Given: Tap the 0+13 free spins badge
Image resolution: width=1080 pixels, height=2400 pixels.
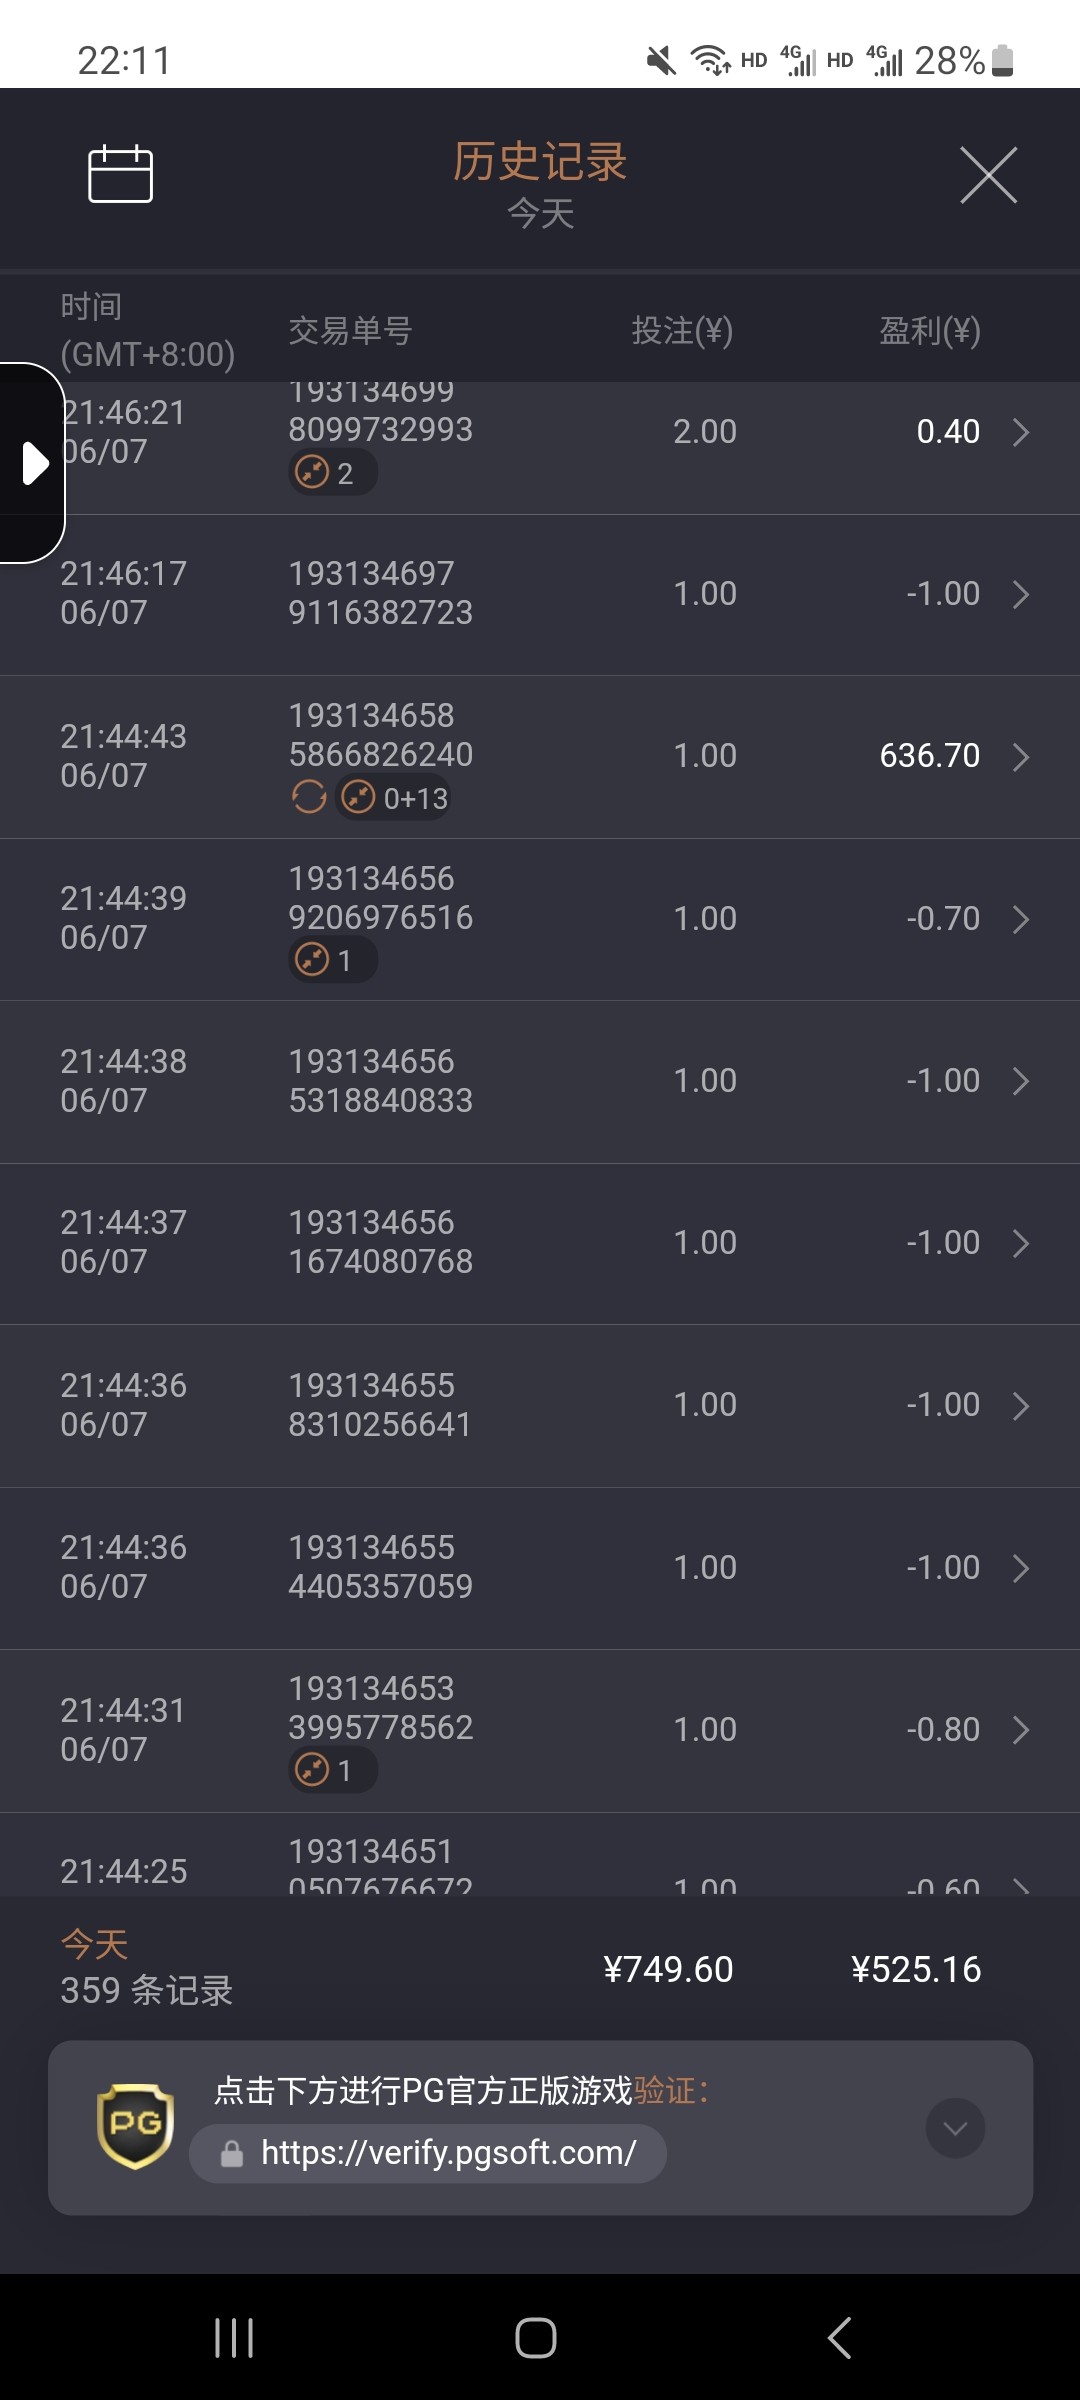Looking at the screenshot, I should tap(394, 798).
